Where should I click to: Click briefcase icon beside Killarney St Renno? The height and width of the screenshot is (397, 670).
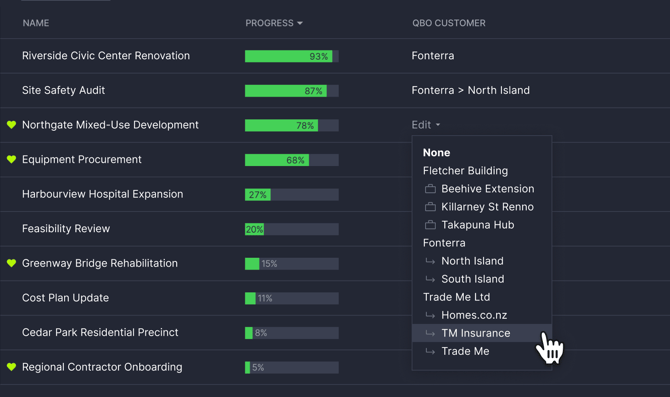point(430,207)
